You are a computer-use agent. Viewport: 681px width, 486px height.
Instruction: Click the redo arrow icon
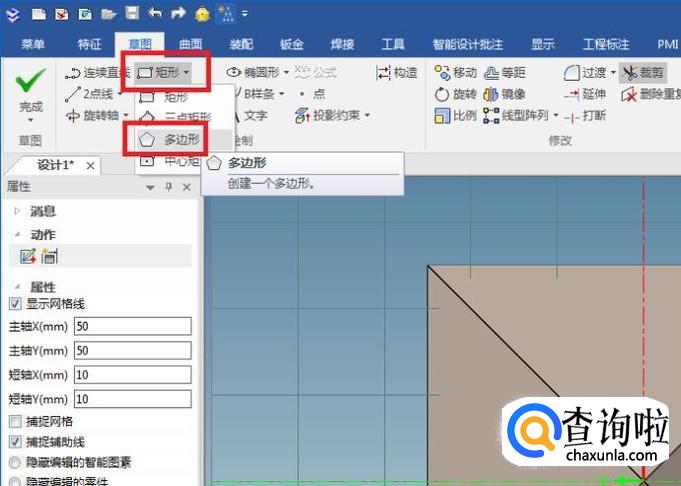pos(178,13)
